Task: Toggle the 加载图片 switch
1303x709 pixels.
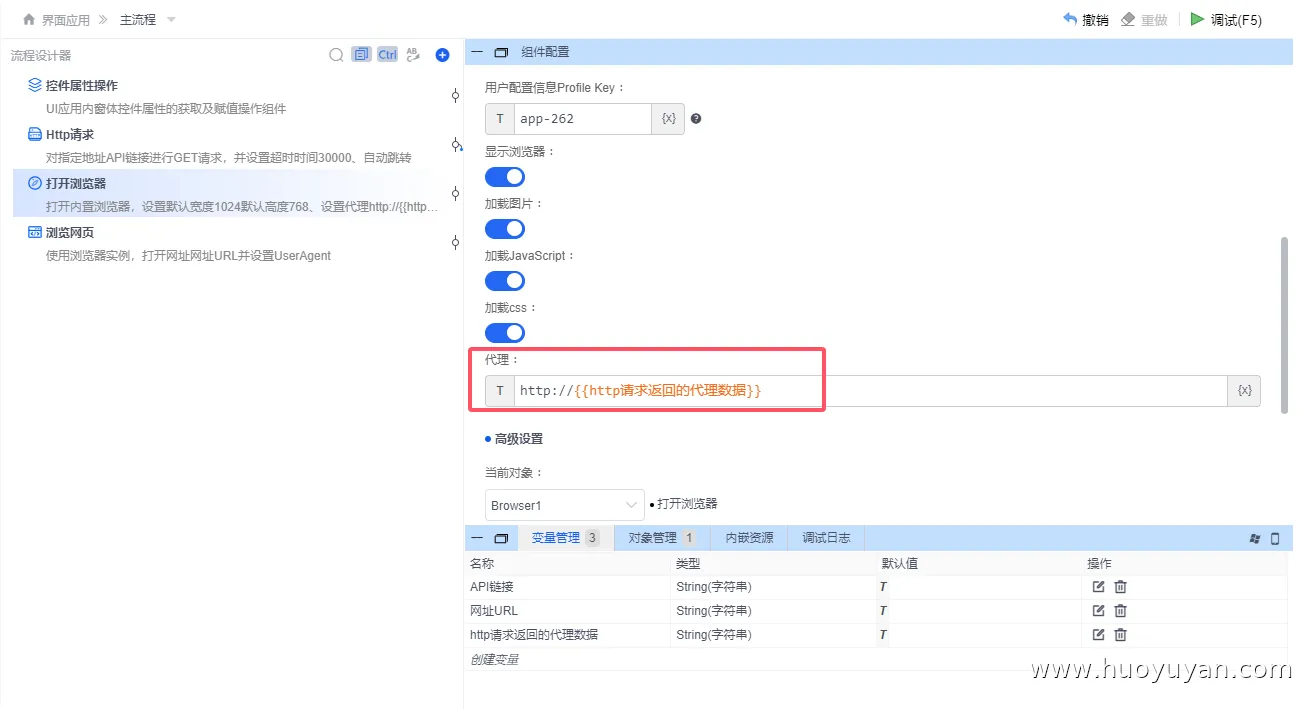Action: point(505,229)
